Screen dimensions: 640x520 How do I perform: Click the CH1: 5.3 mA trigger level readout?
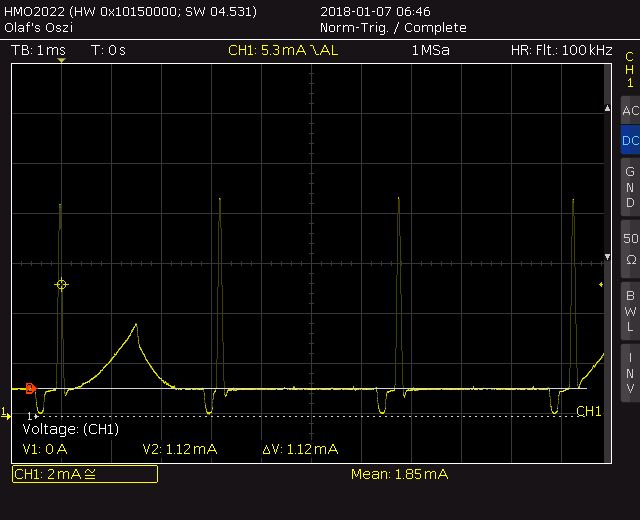point(283,50)
